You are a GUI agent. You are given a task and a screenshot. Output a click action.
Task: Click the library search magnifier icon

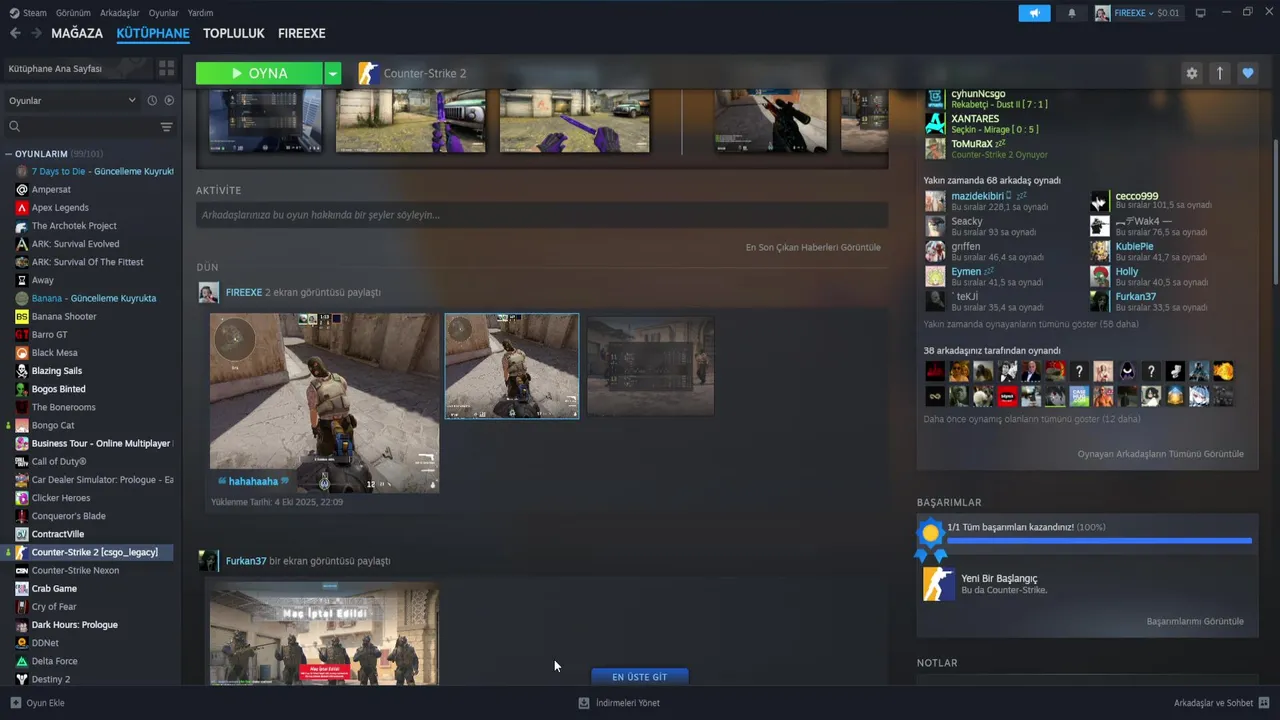pyautogui.click(x=15, y=127)
